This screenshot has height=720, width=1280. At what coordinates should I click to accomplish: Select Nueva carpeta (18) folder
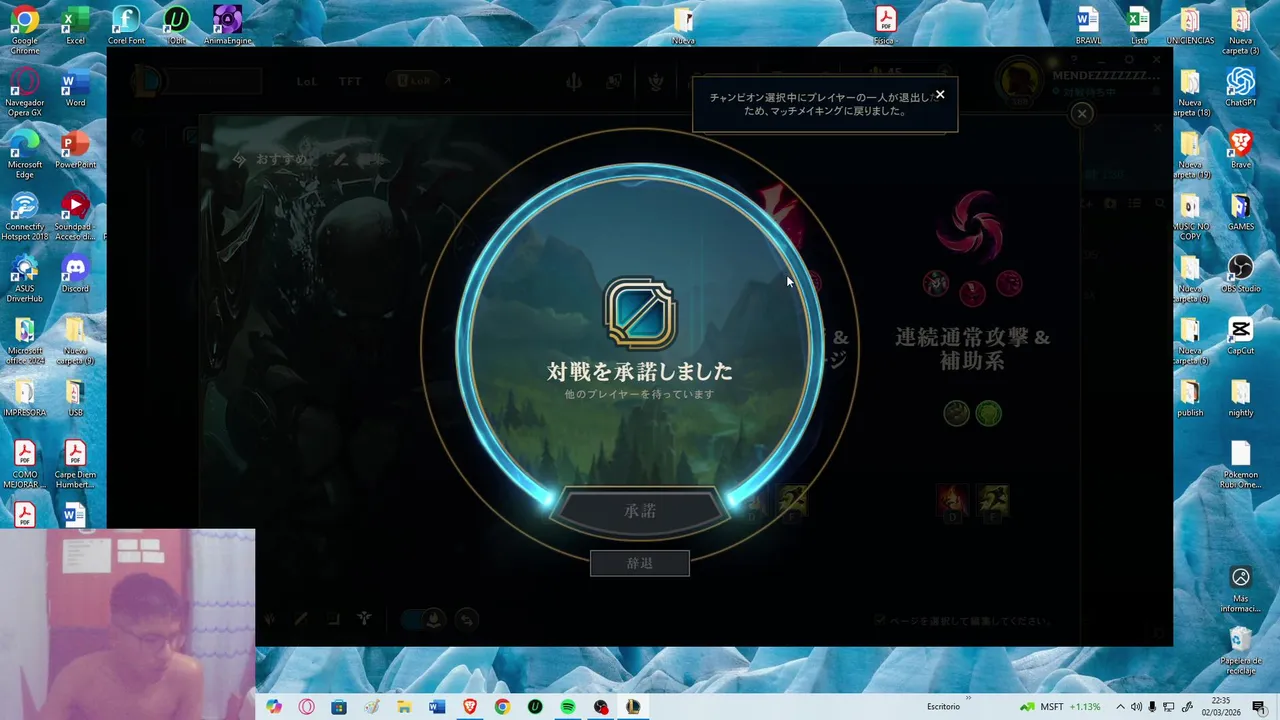pyautogui.click(x=1190, y=93)
